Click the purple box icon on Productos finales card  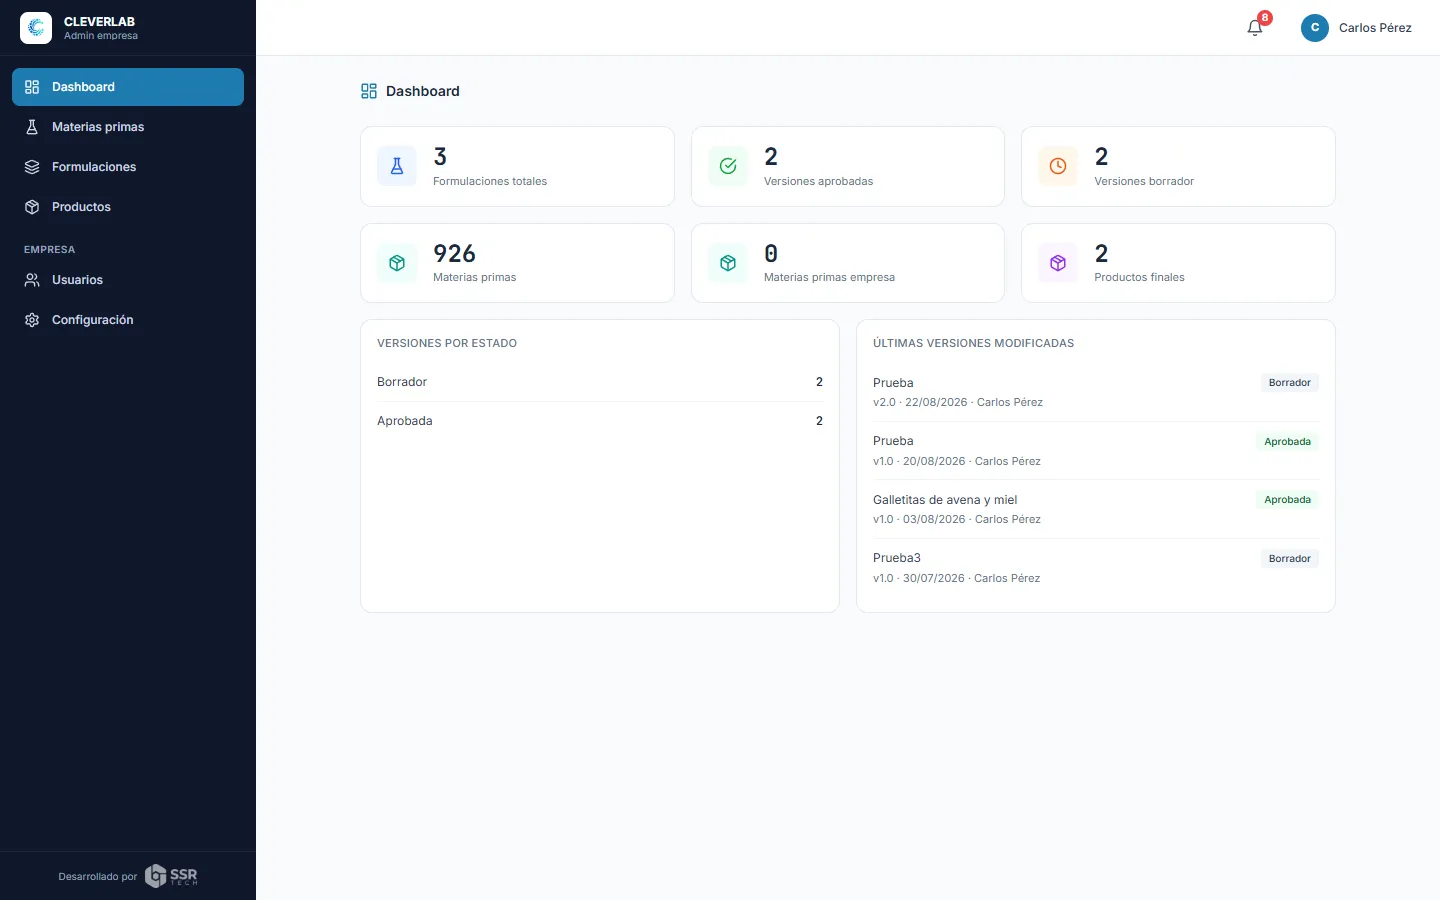pyautogui.click(x=1058, y=263)
